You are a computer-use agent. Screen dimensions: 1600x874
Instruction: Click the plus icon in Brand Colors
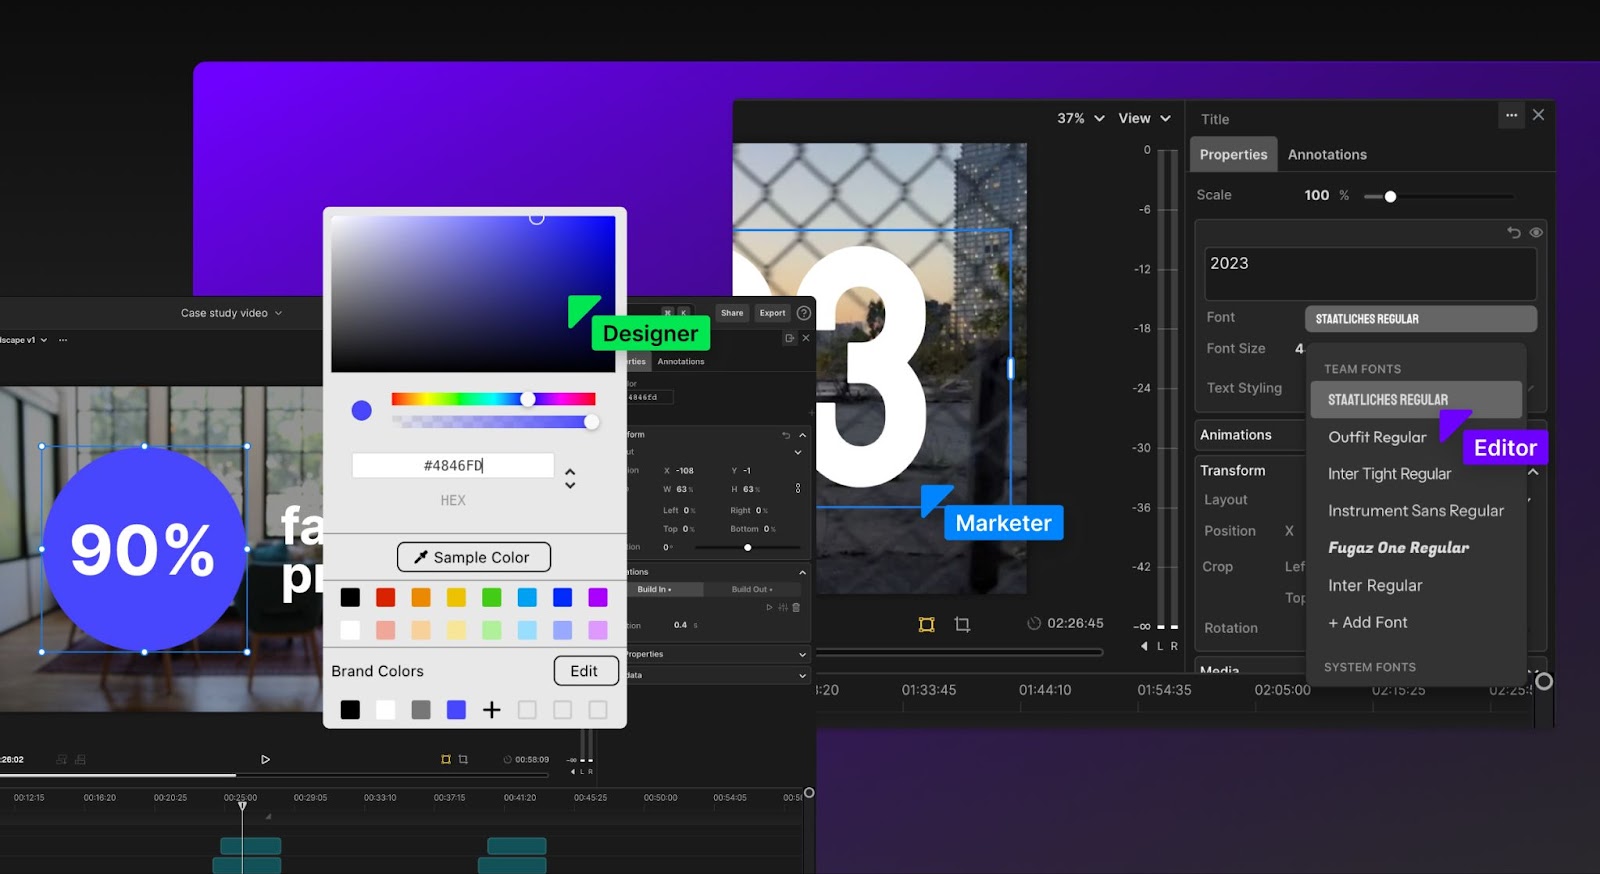[x=492, y=710]
